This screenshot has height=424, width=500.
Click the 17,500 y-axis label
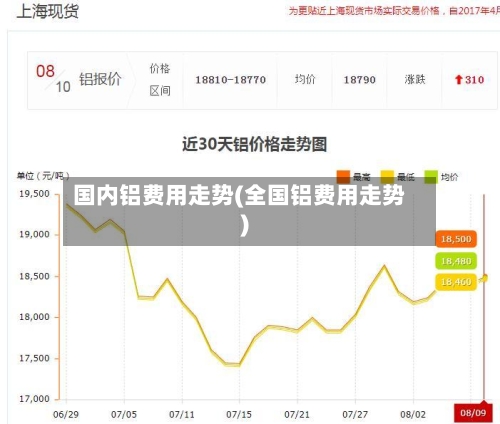(x=34, y=359)
